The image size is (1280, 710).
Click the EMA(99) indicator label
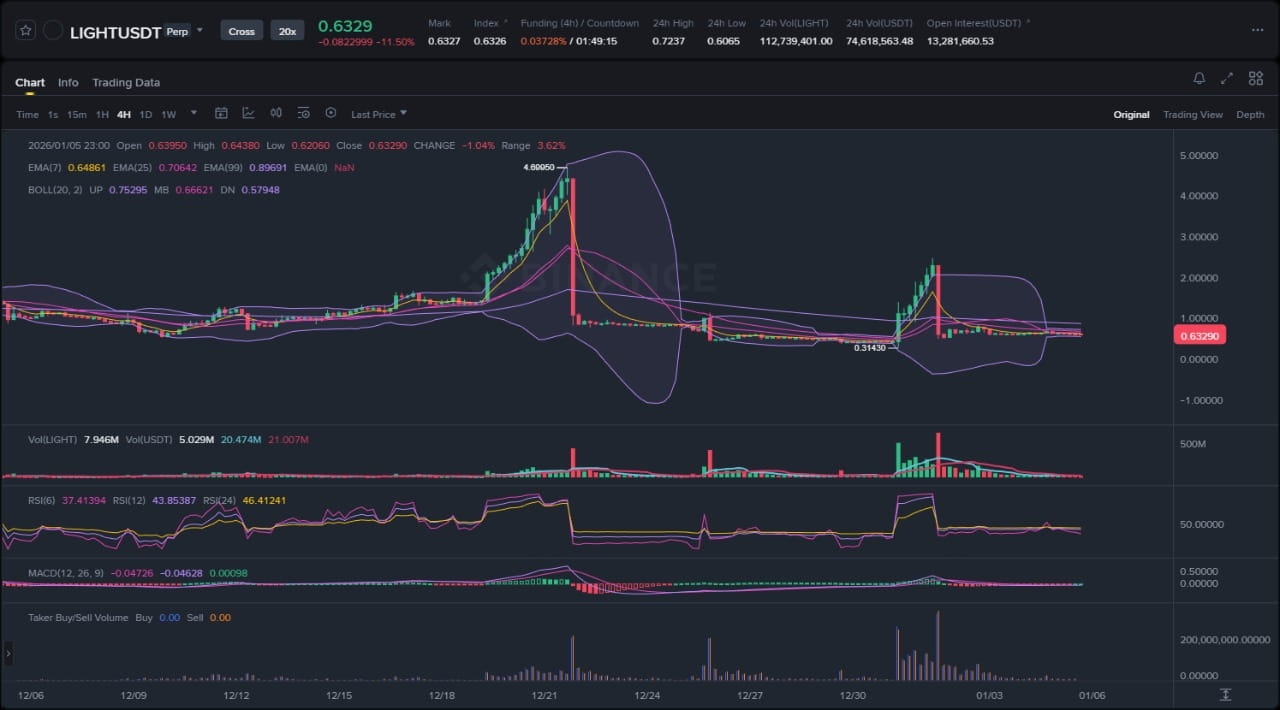tap(224, 168)
